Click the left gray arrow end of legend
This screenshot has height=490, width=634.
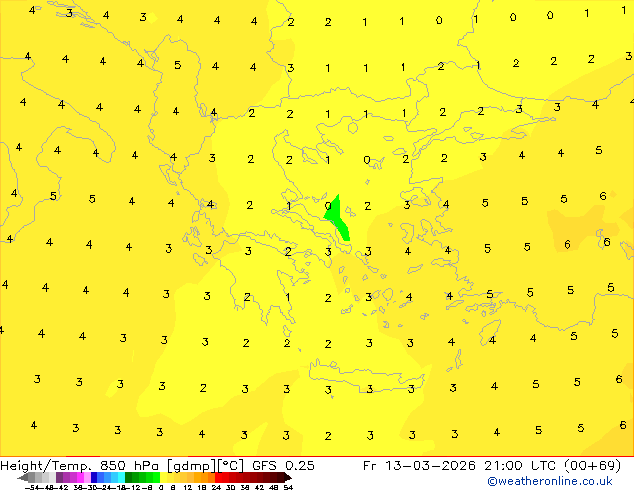point(23,477)
